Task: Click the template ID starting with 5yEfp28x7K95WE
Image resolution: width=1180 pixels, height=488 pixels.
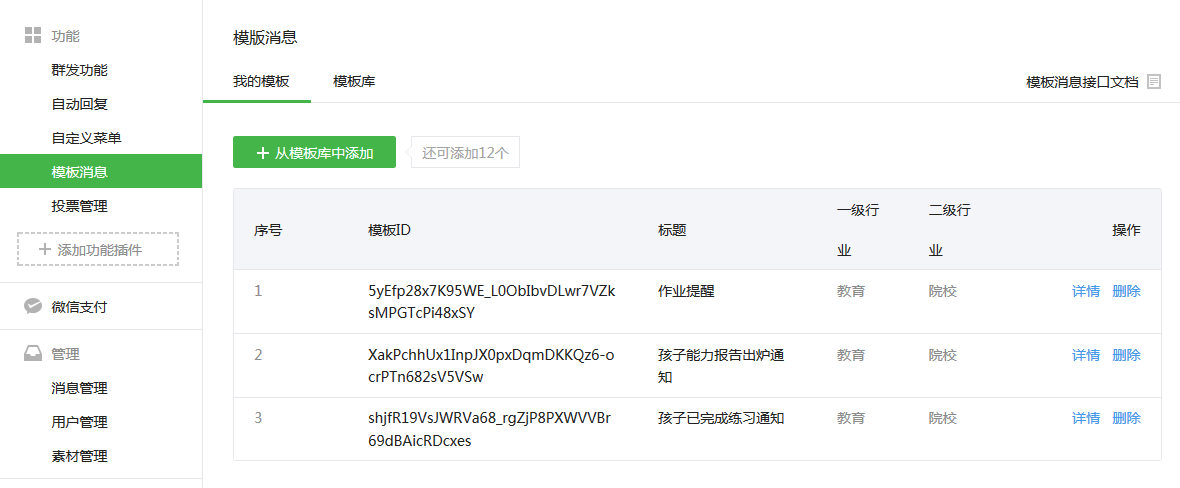Action: [492, 302]
